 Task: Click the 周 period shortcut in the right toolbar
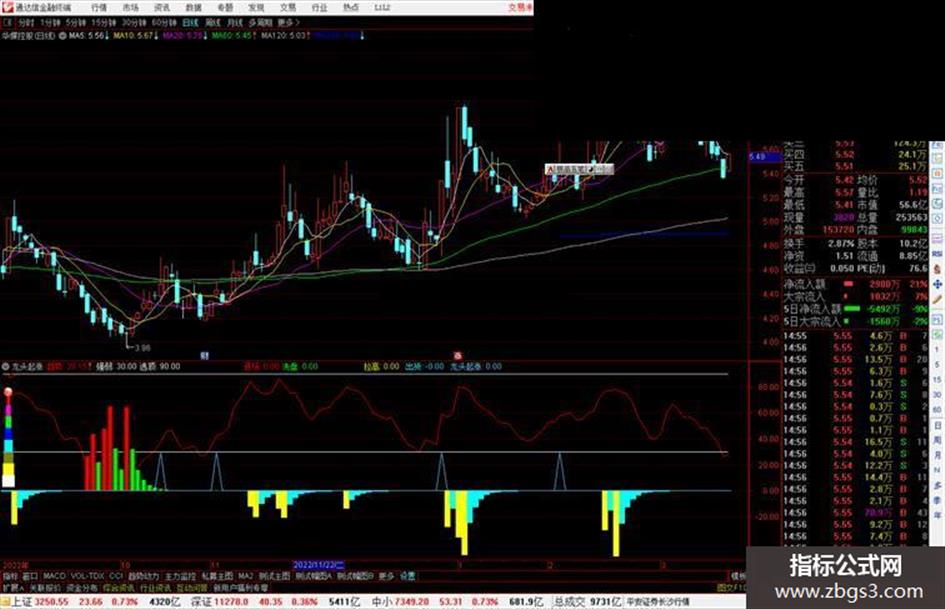tap(937, 441)
